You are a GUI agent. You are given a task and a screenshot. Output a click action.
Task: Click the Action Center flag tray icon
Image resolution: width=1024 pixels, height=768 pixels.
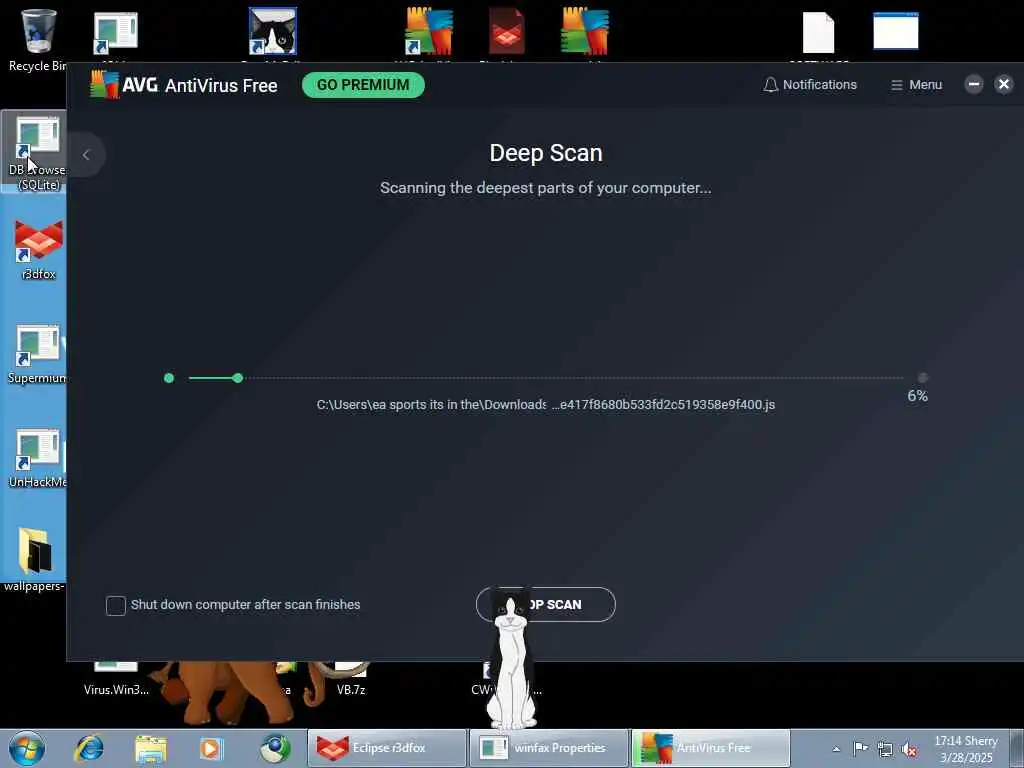861,749
